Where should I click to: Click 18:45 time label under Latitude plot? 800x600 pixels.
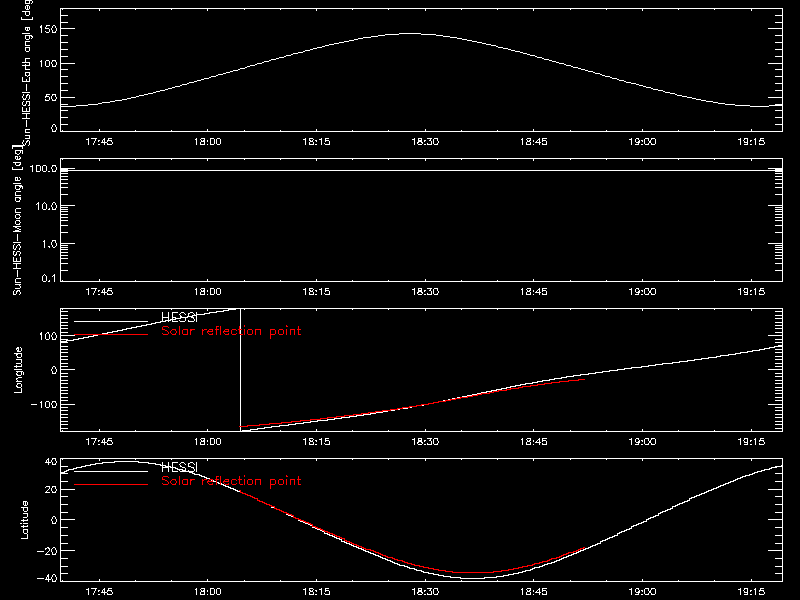[x=534, y=592]
